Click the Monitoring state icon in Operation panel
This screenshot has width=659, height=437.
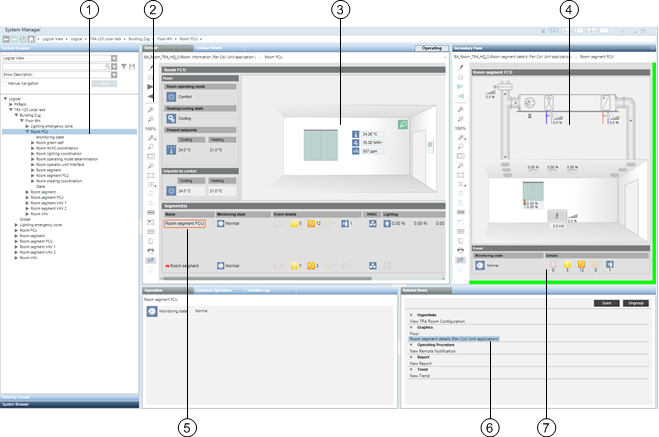[150, 312]
